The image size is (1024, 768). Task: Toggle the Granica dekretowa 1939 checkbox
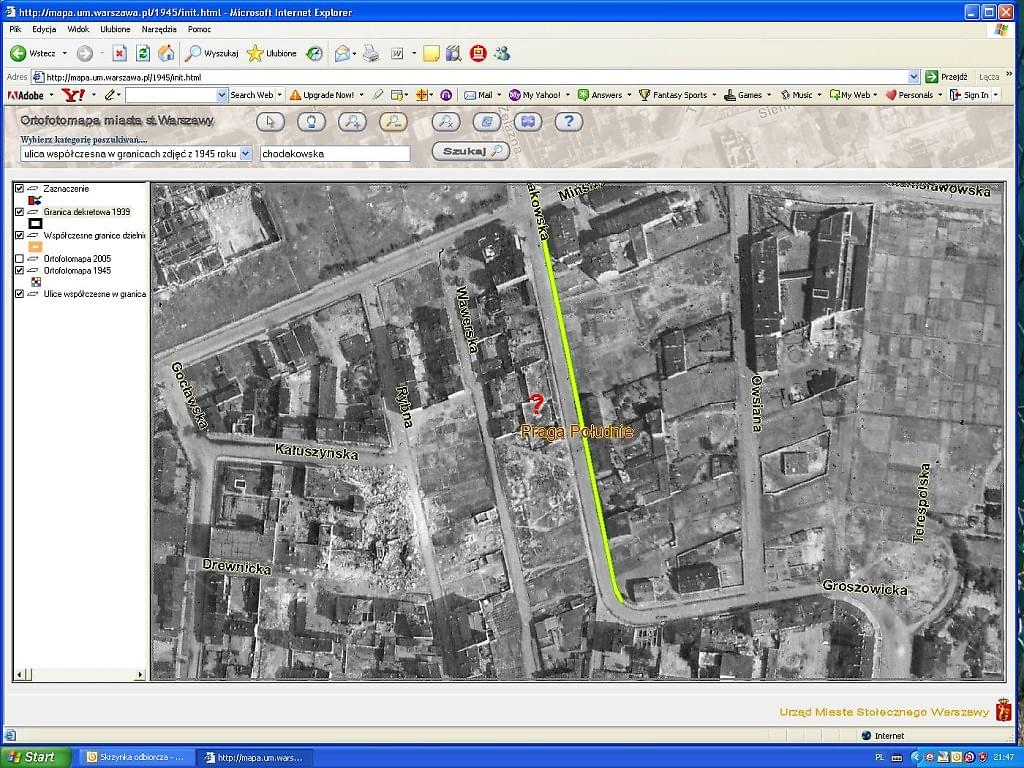click(20, 212)
